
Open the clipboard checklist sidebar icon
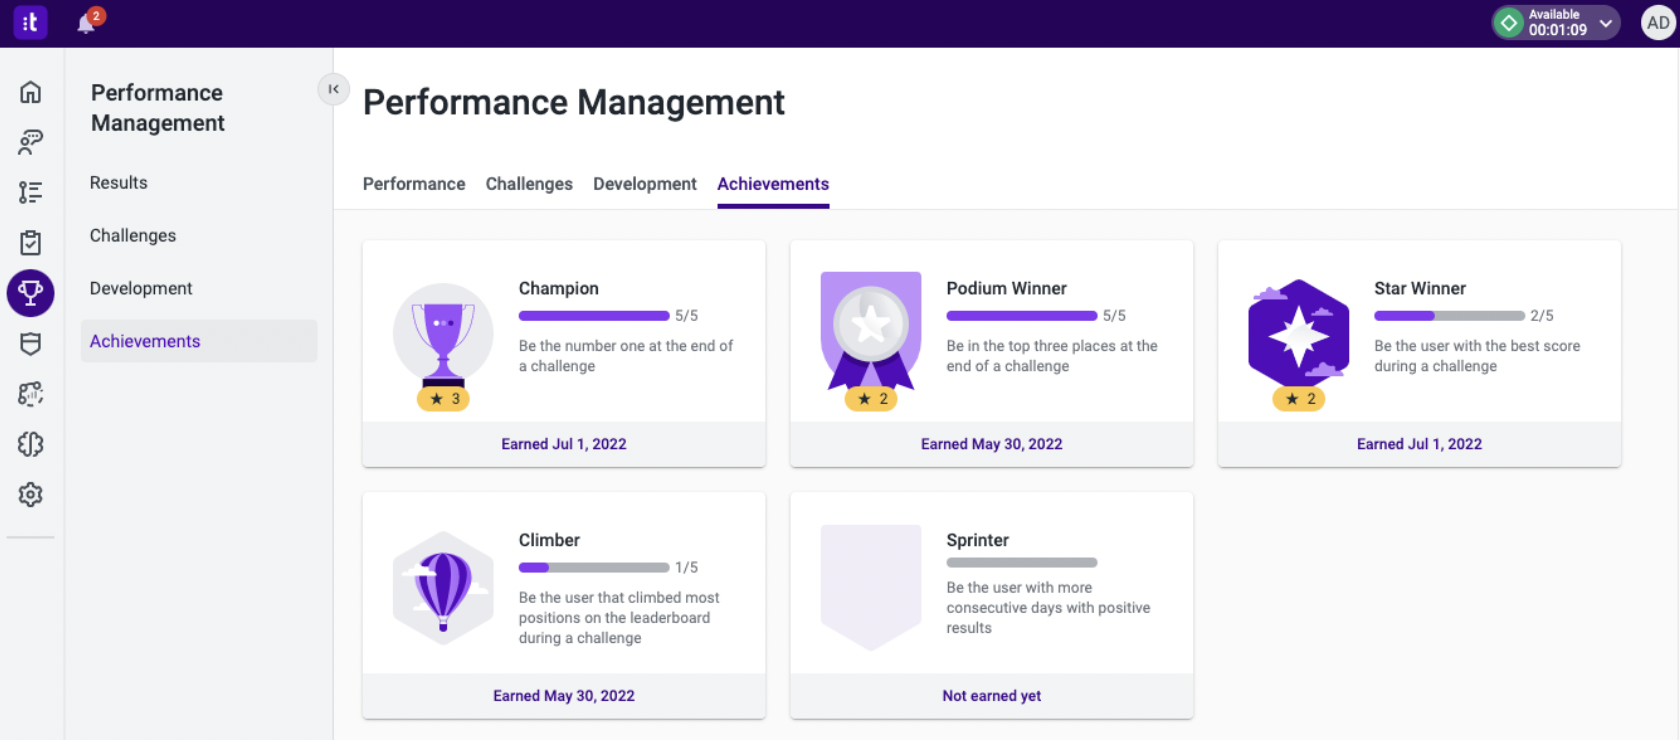(x=31, y=243)
